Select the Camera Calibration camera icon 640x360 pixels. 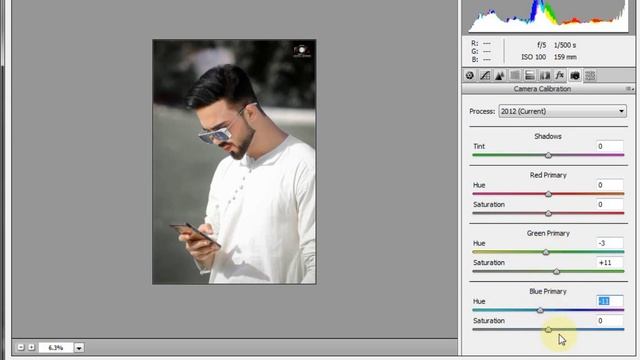pyautogui.click(x=575, y=76)
